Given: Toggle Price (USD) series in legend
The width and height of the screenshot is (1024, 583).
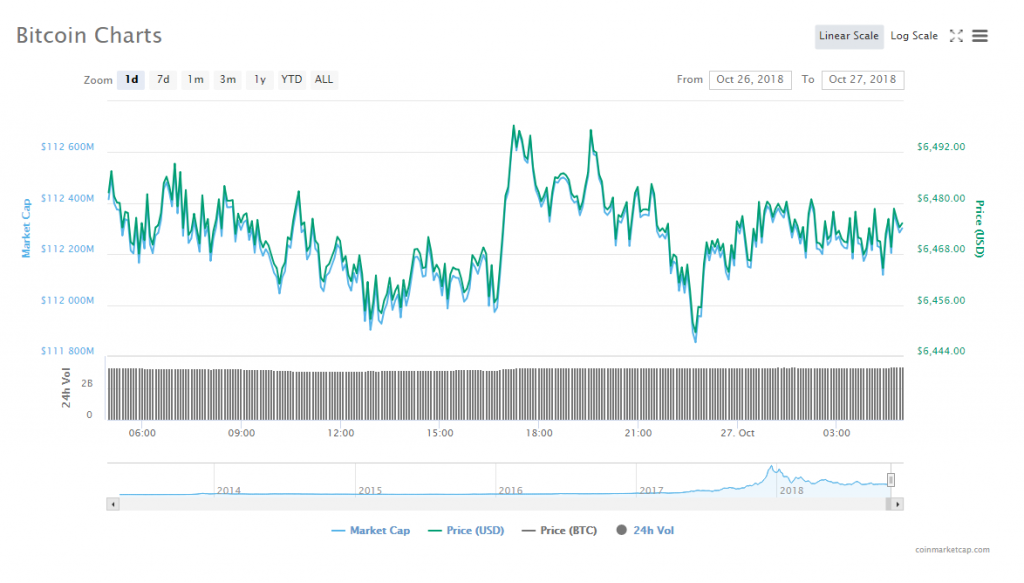Looking at the screenshot, I should click(466, 530).
